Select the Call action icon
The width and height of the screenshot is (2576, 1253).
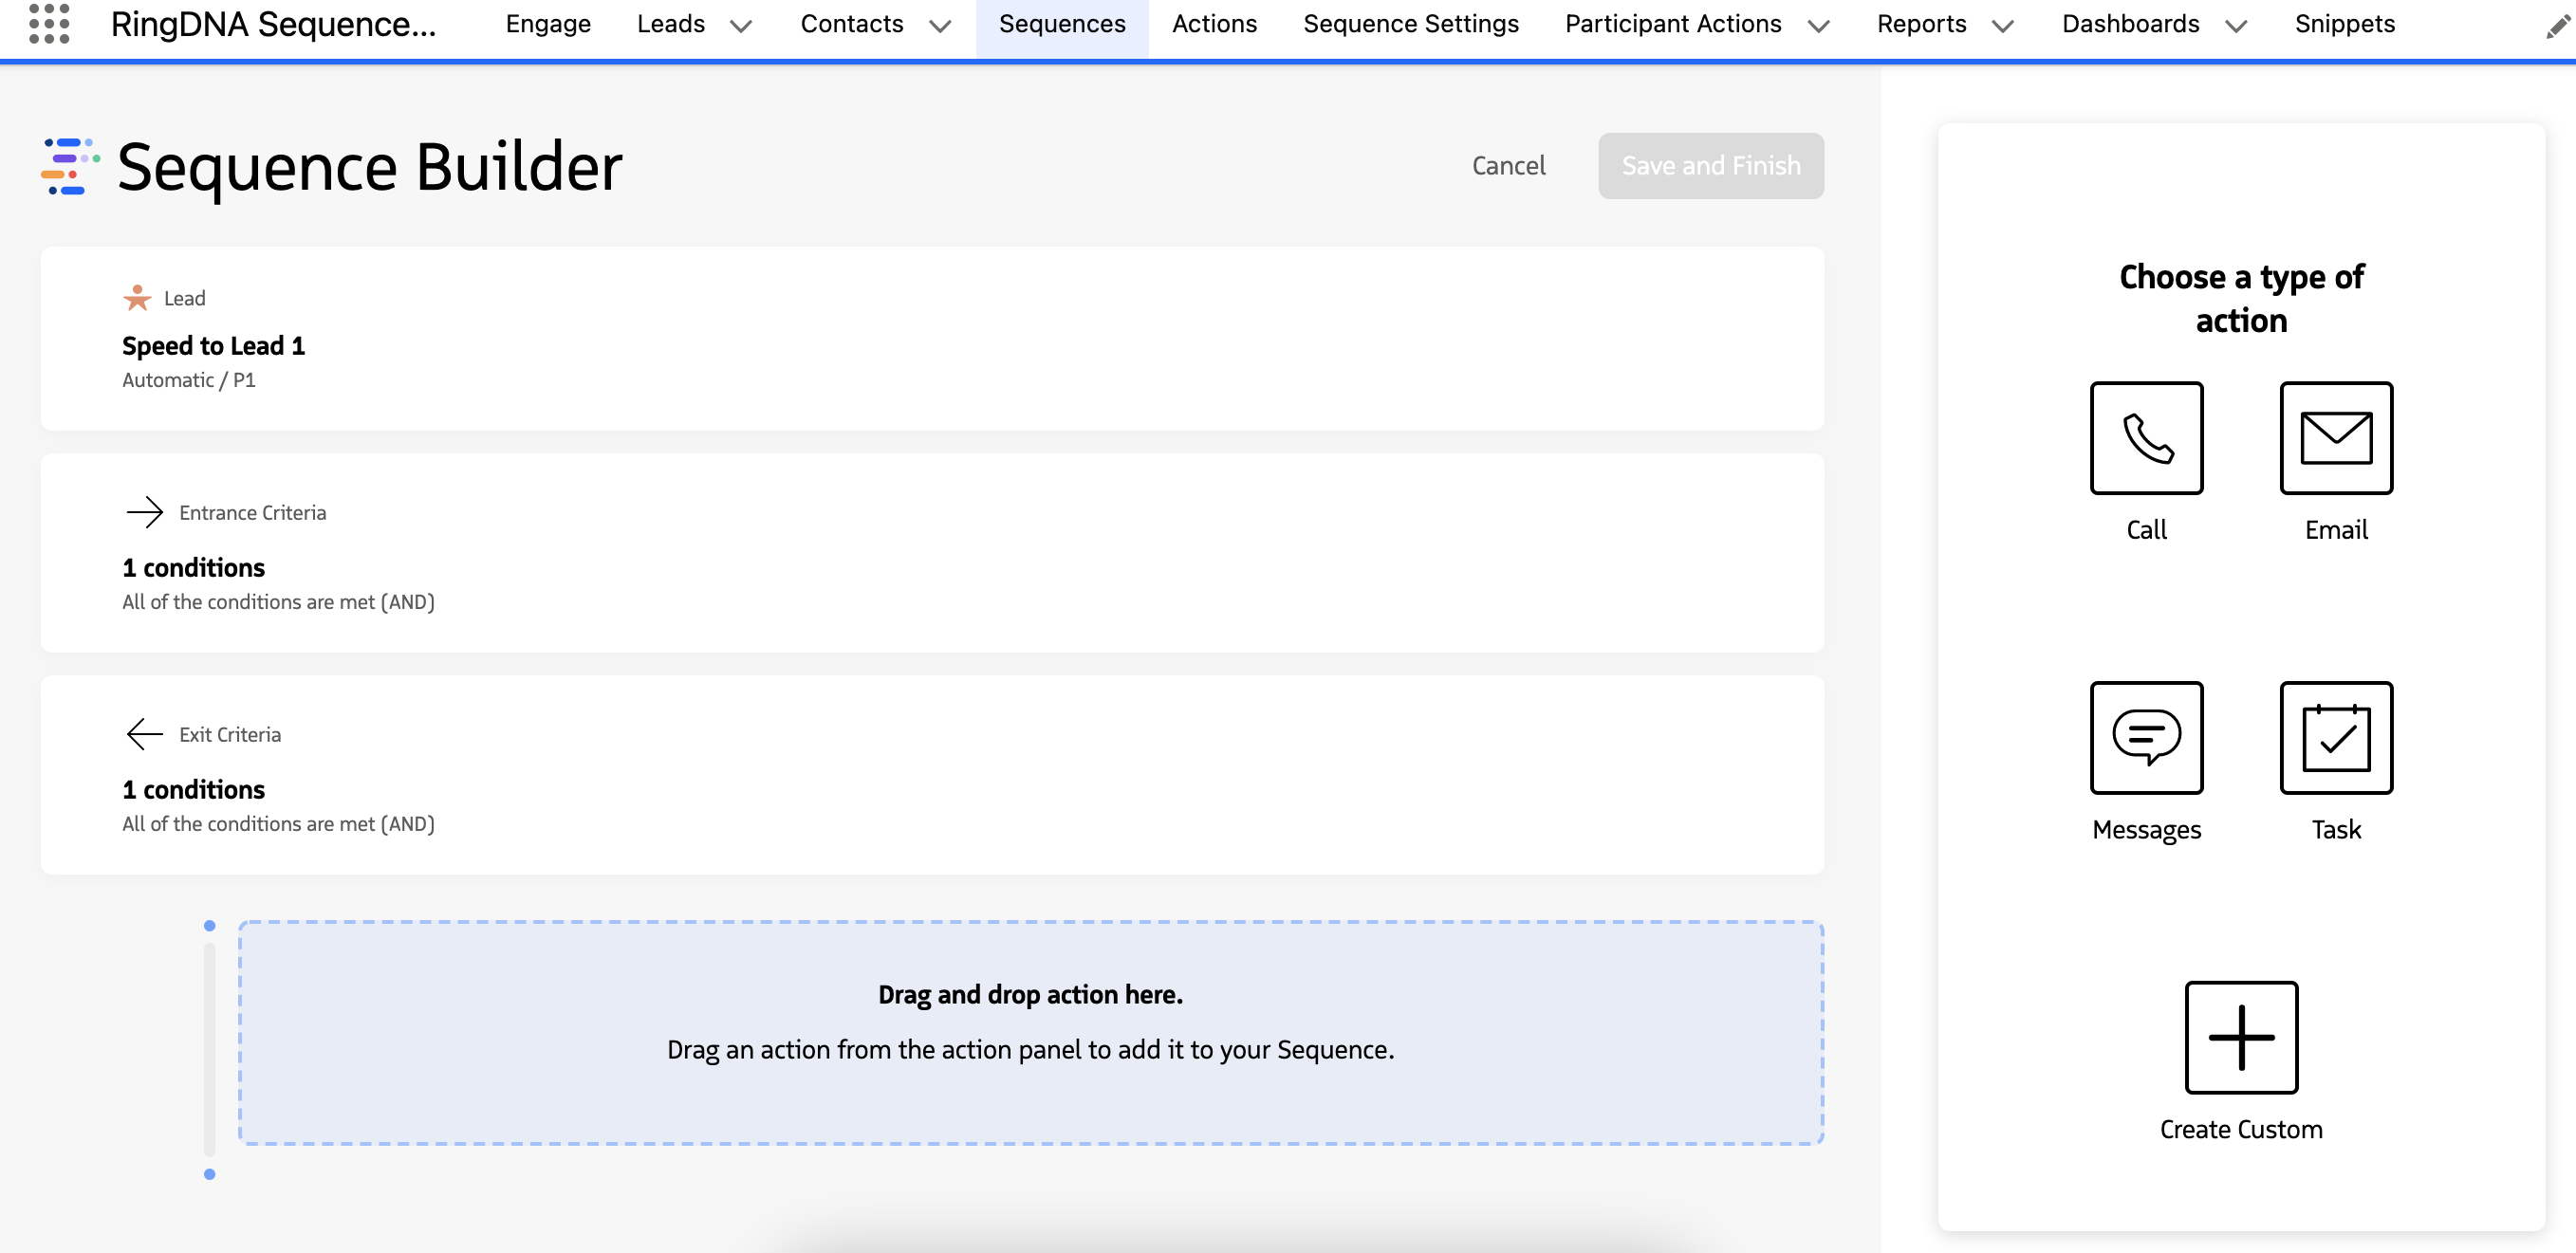coord(2146,438)
